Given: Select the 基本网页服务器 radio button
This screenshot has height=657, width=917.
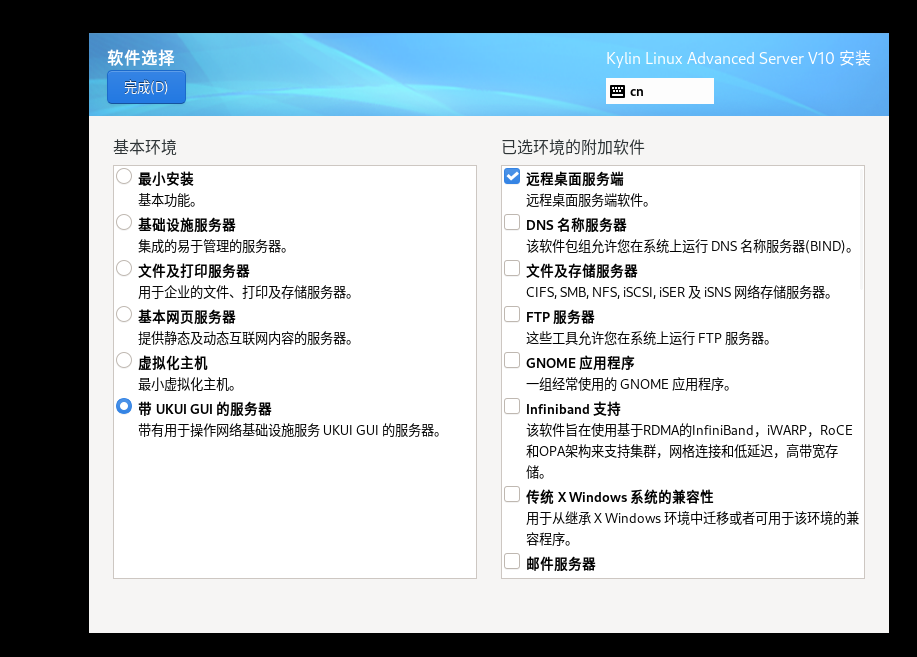Looking at the screenshot, I should 124,314.
